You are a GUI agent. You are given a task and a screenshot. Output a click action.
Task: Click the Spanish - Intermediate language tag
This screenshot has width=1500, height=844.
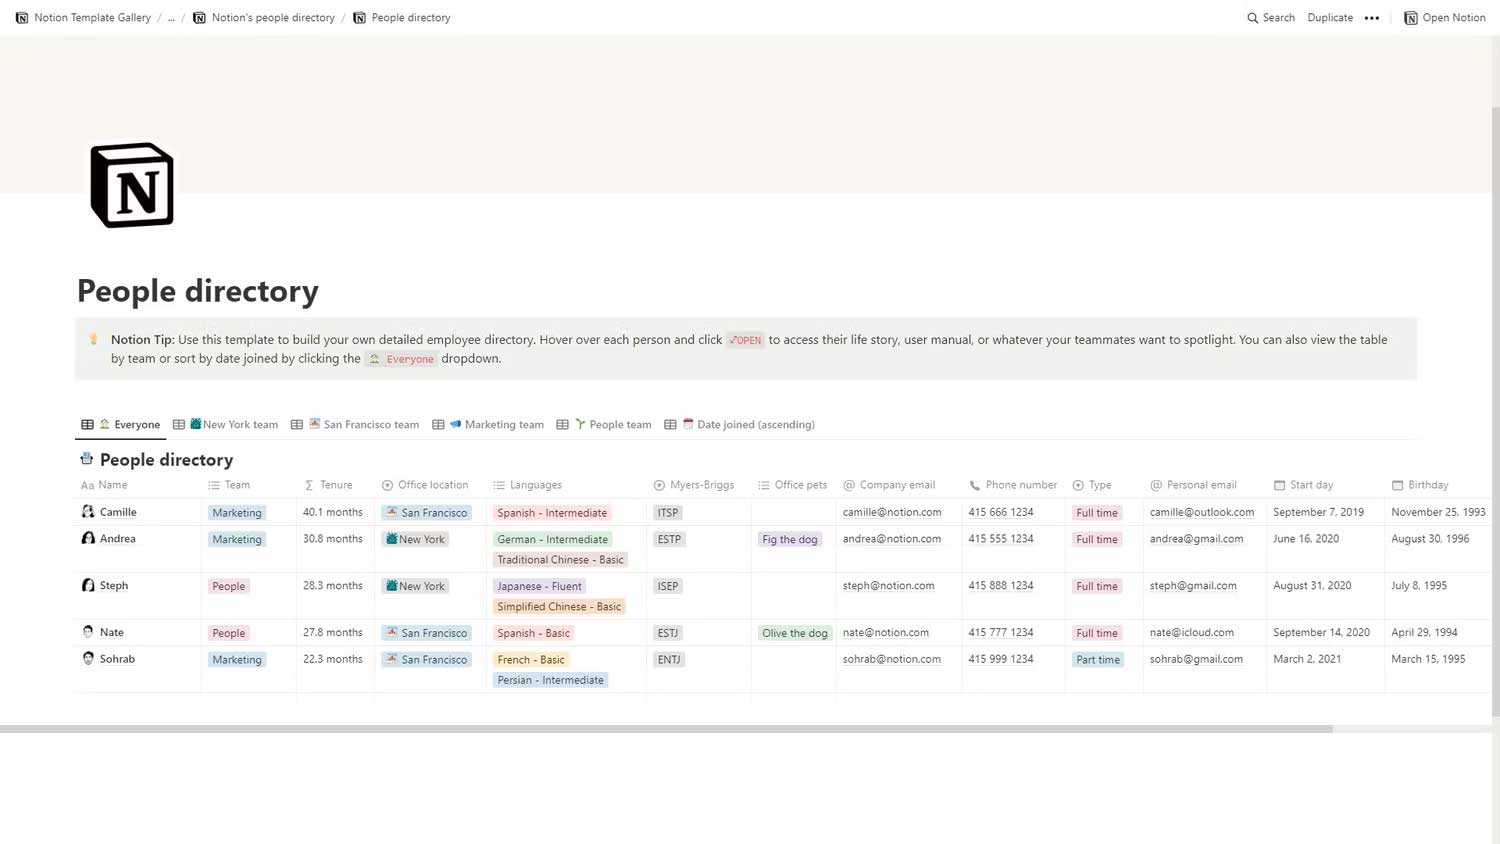[x=552, y=513]
